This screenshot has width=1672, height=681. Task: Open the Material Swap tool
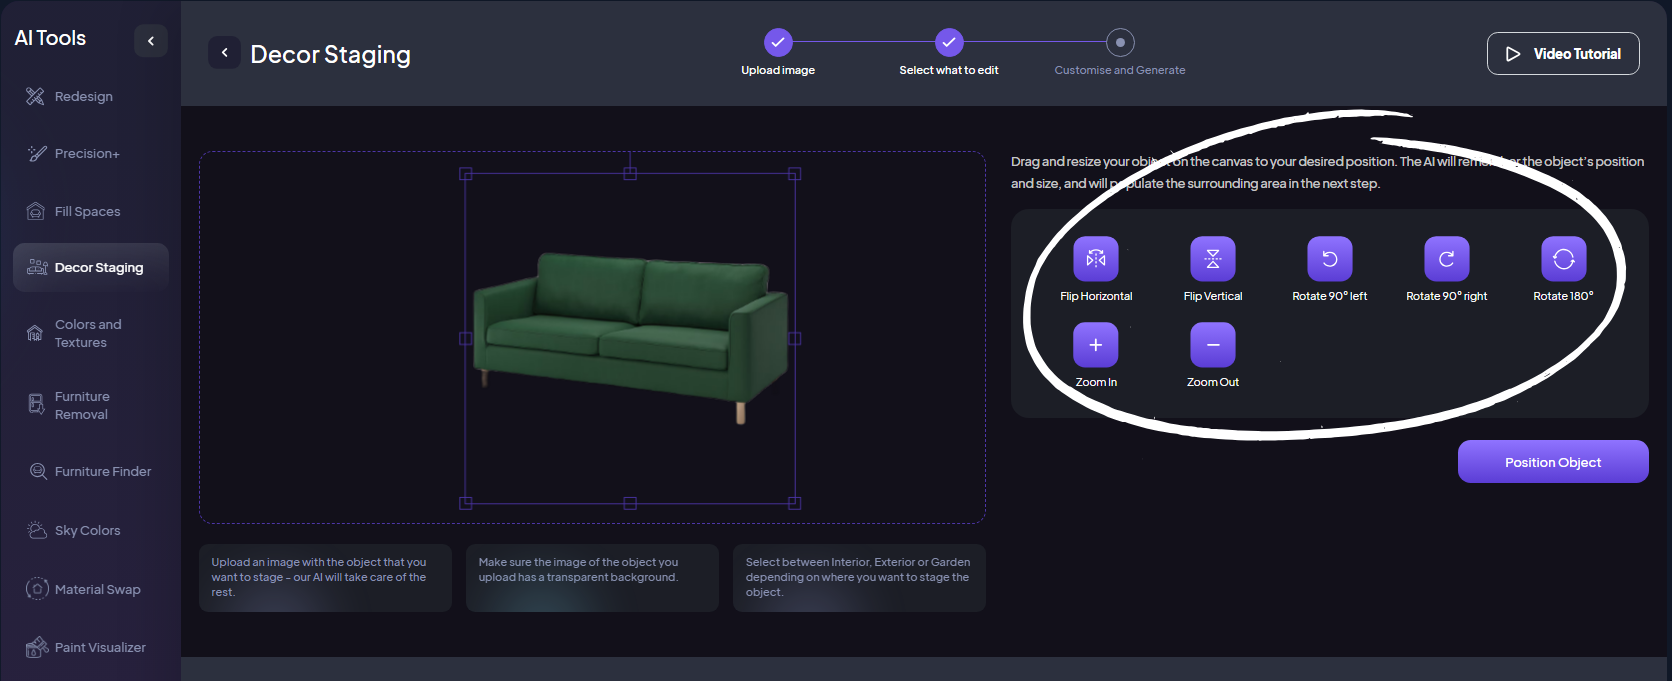tap(97, 590)
